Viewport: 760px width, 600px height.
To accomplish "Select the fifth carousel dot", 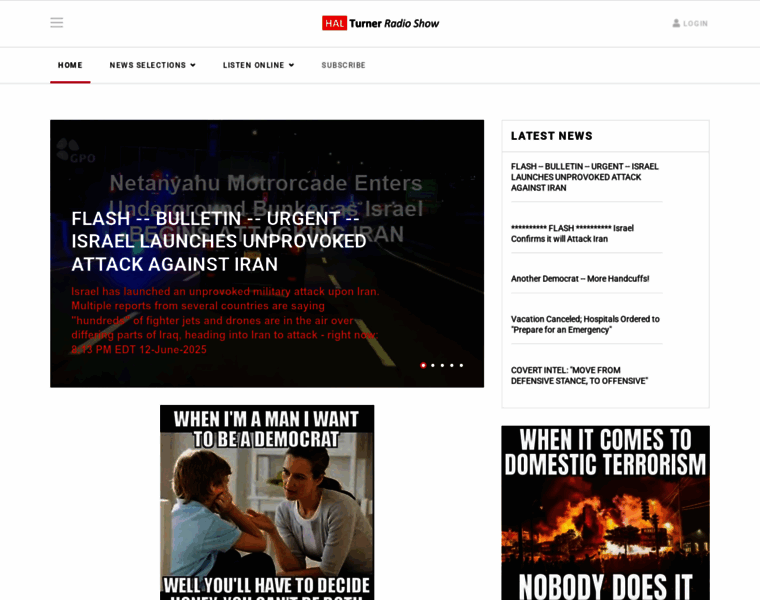I will point(461,365).
